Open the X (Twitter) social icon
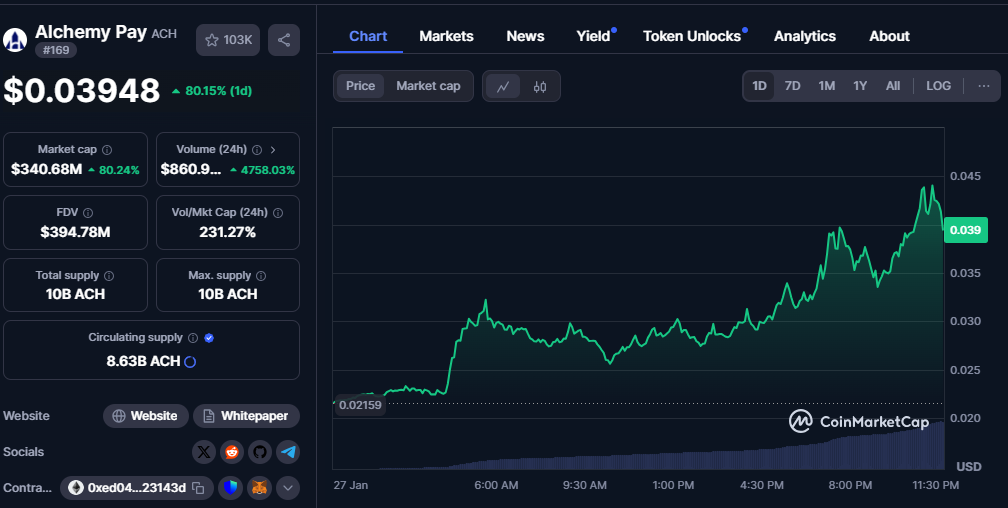1008x508 pixels. (x=204, y=452)
